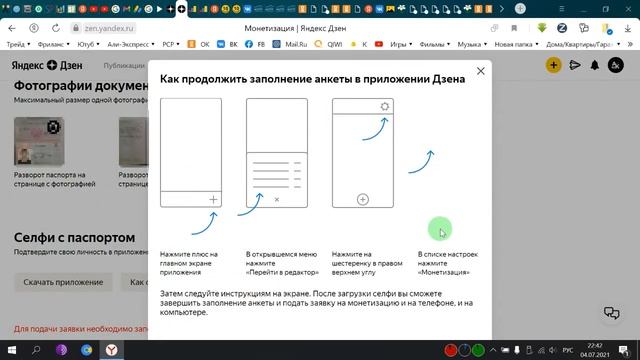Click the green circle tray icon
Viewport: 640px width, 360px height.
pyautogui.click(x=478, y=350)
